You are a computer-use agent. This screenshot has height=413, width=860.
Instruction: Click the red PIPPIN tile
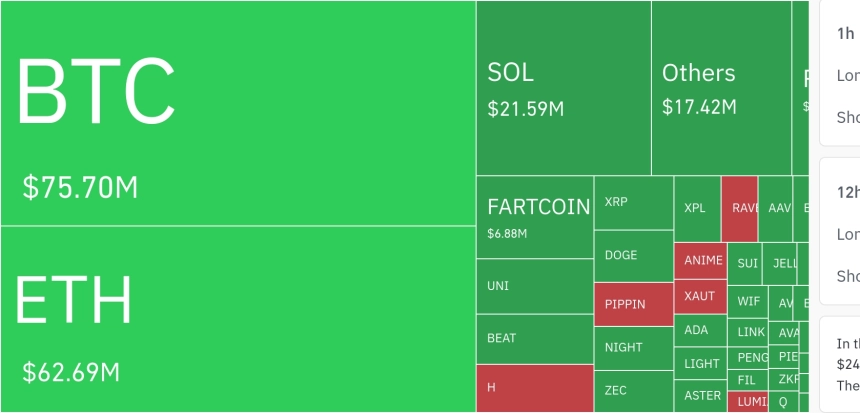(x=634, y=304)
